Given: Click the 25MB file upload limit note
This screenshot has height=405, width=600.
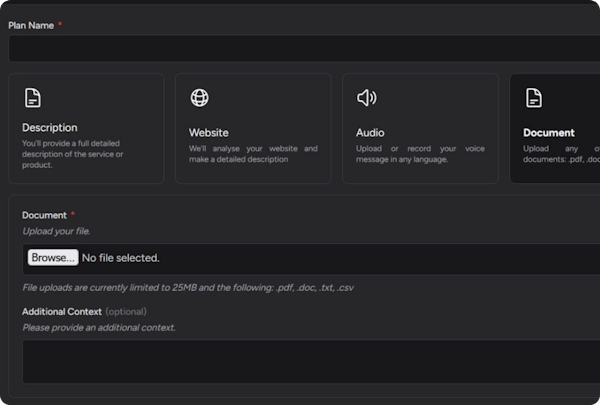Looking at the screenshot, I should pyautogui.click(x=188, y=288).
